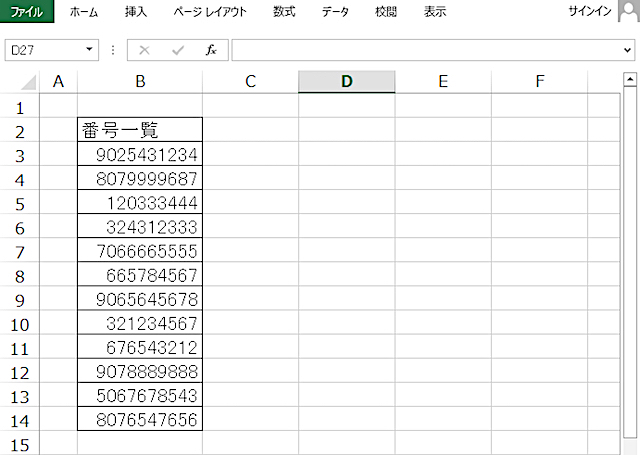Switch to the データ tab
Screen dimensions: 640x455
335,12
